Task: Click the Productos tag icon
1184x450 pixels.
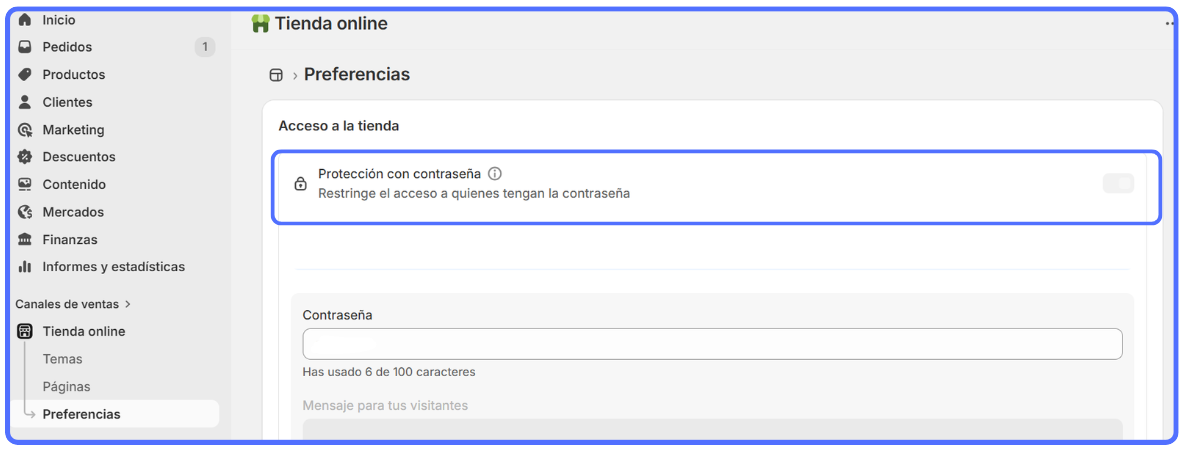Action: click(x=26, y=75)
